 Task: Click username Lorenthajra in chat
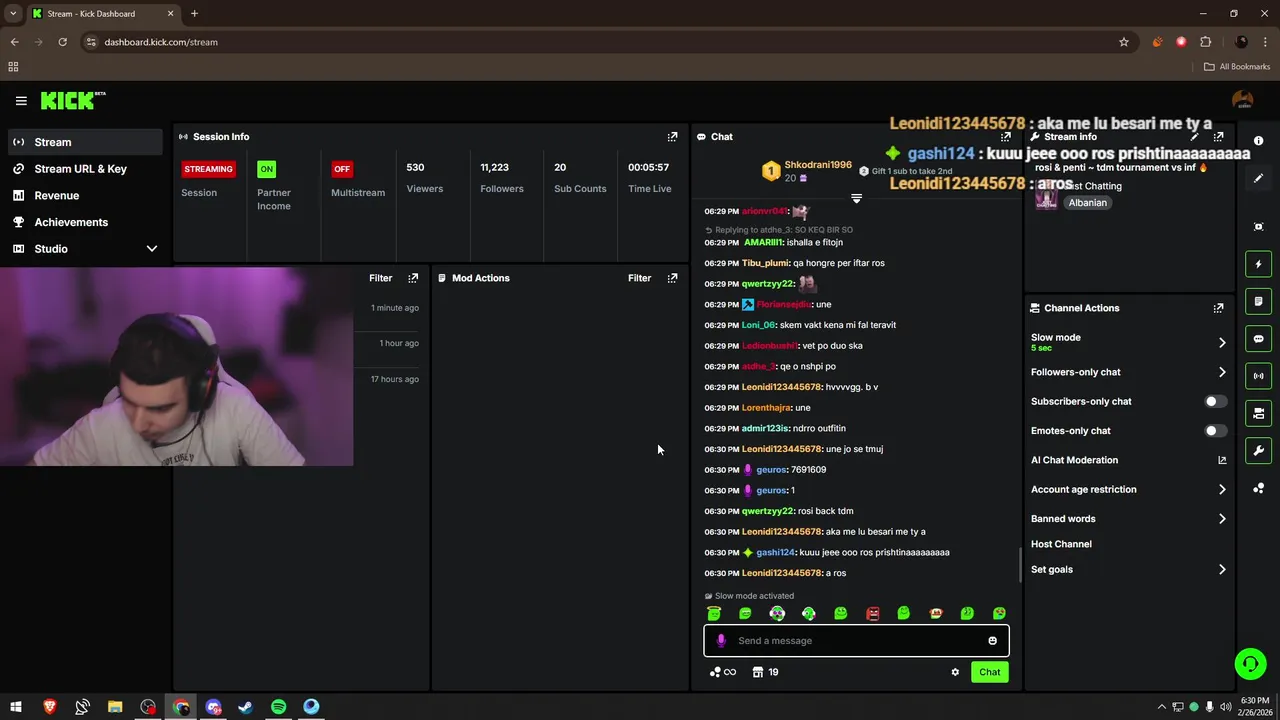coord(766,408)
